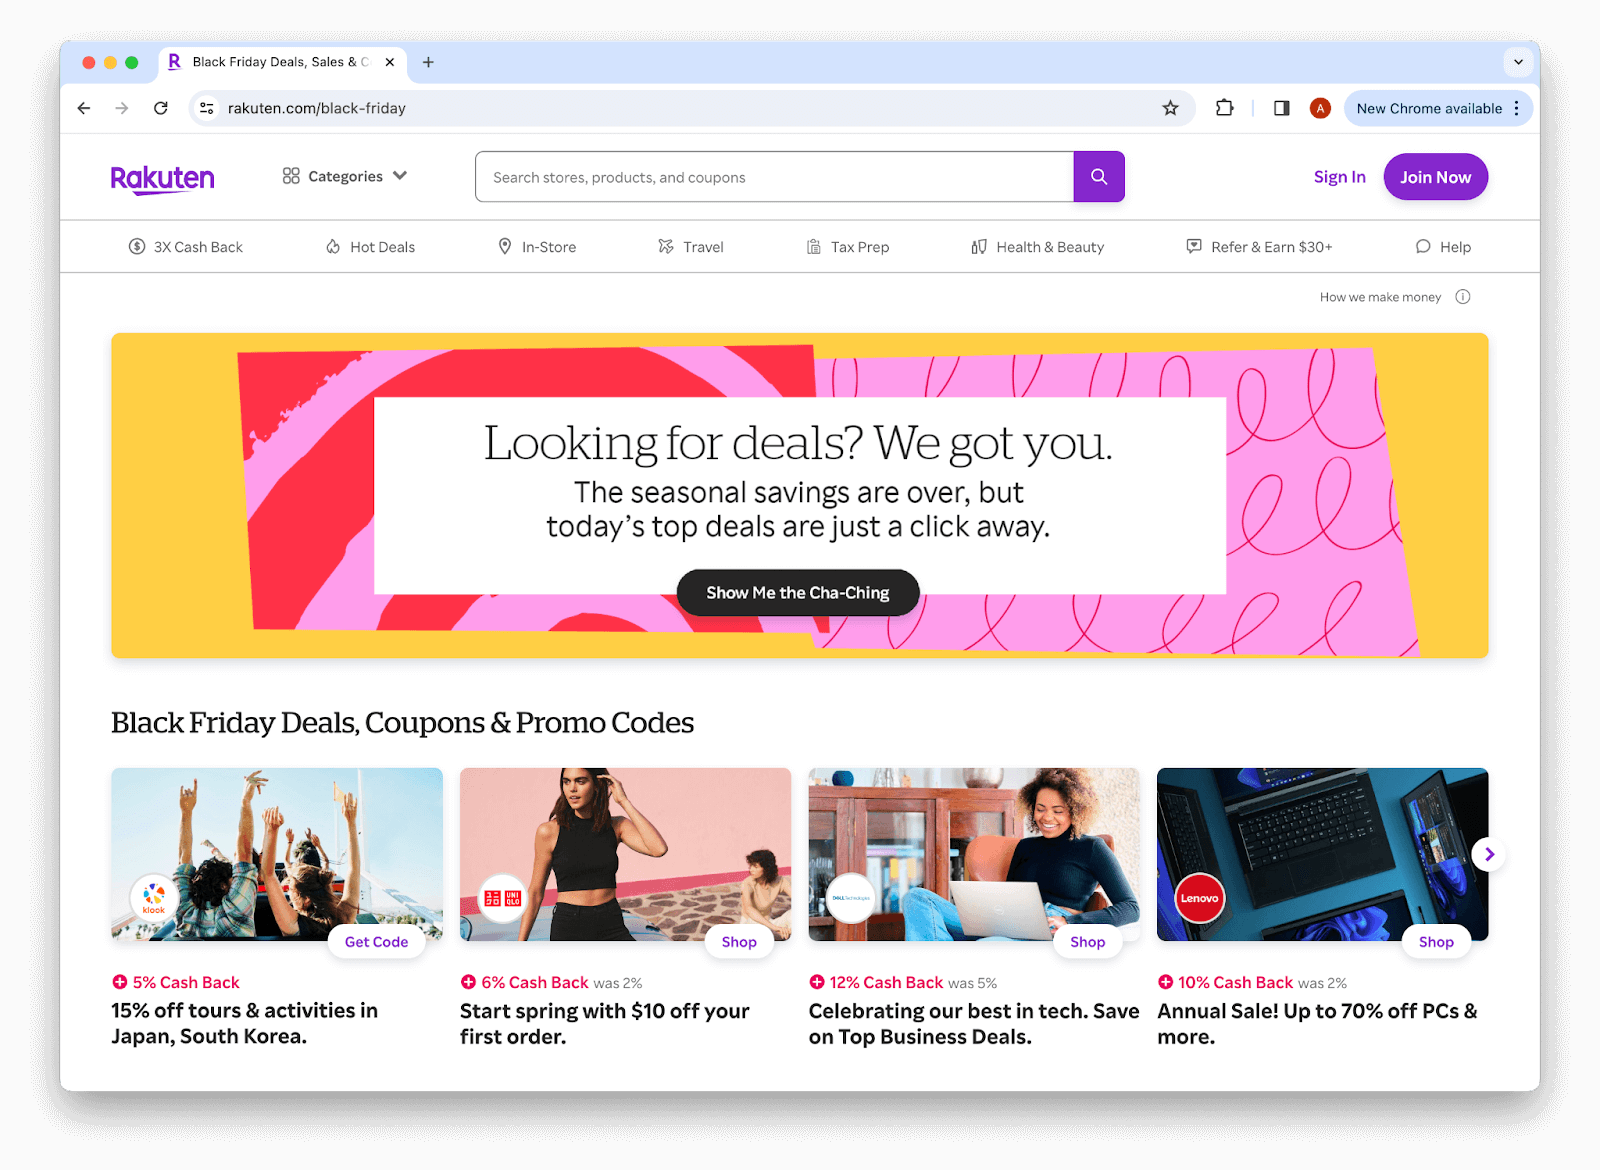
Task: Click 15% off tours & activities headline
Action: [245, 1023]
